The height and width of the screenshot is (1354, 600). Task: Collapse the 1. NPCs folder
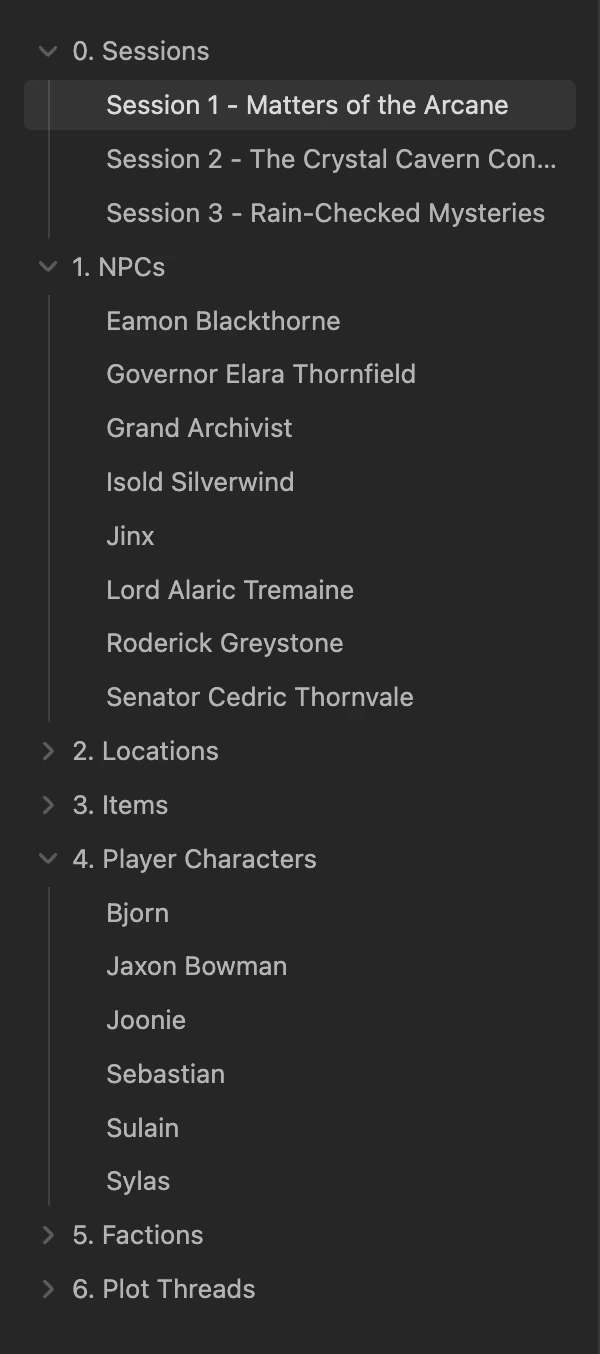point(48,267)
